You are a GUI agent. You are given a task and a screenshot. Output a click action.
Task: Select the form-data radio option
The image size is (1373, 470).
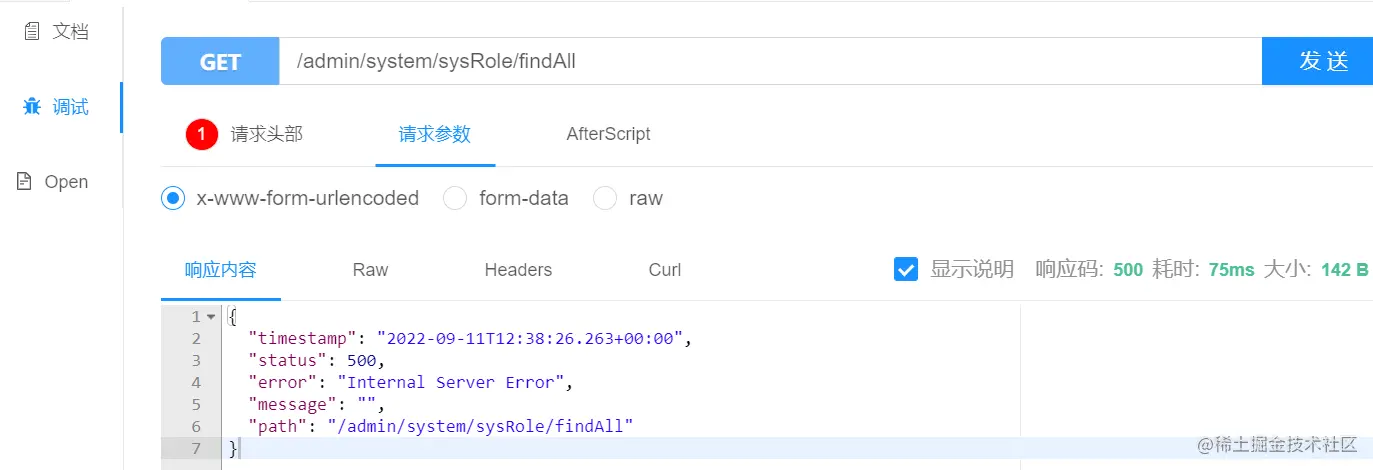[455, 198]
